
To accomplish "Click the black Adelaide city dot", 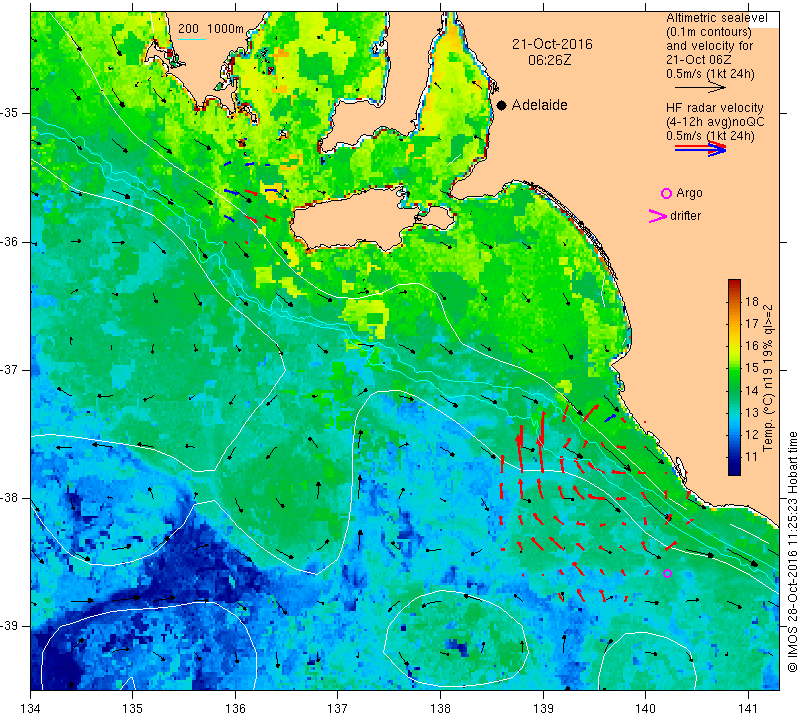I will 502,105.
